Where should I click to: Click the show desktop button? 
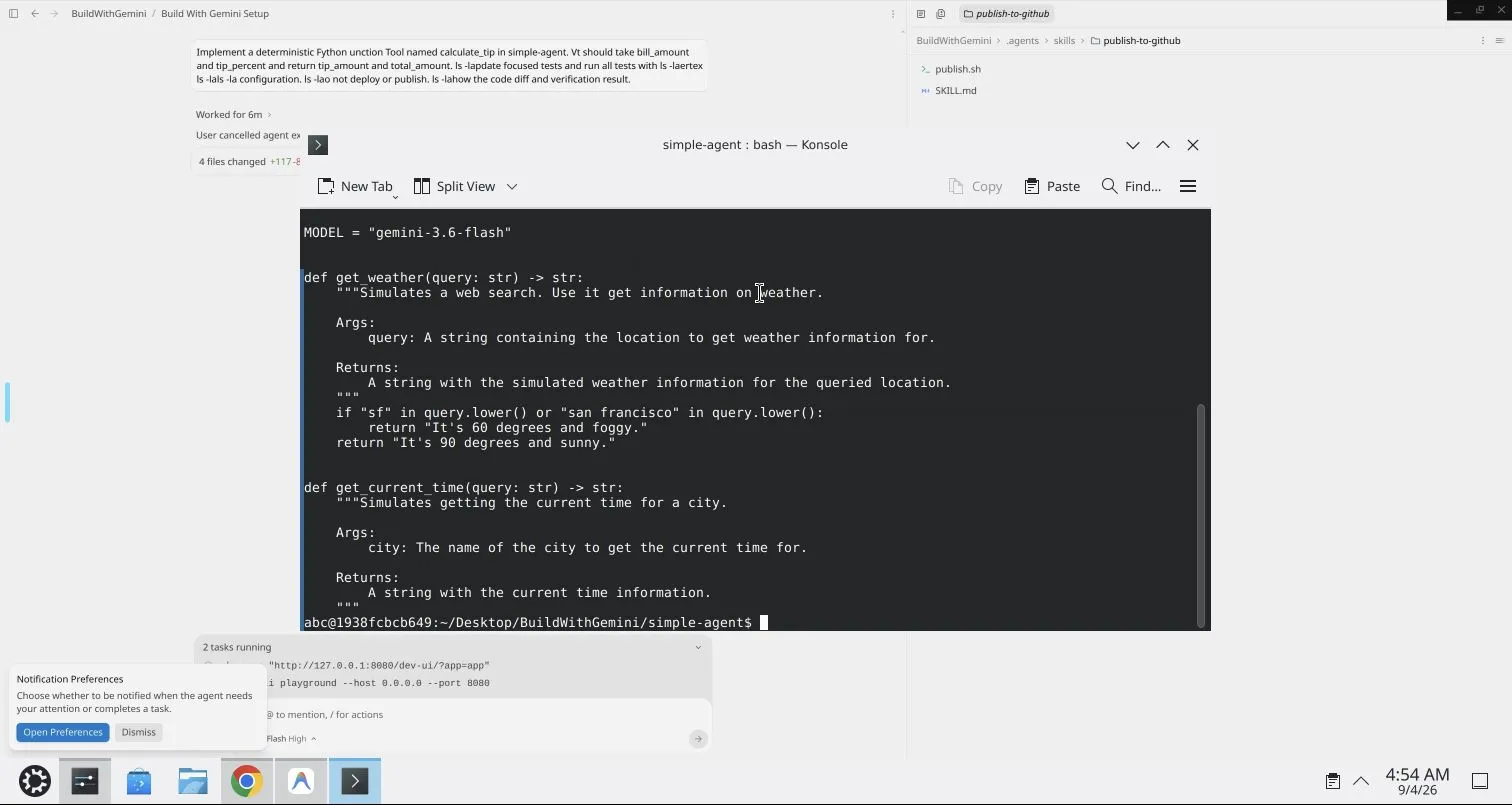tap(1480, 781)
